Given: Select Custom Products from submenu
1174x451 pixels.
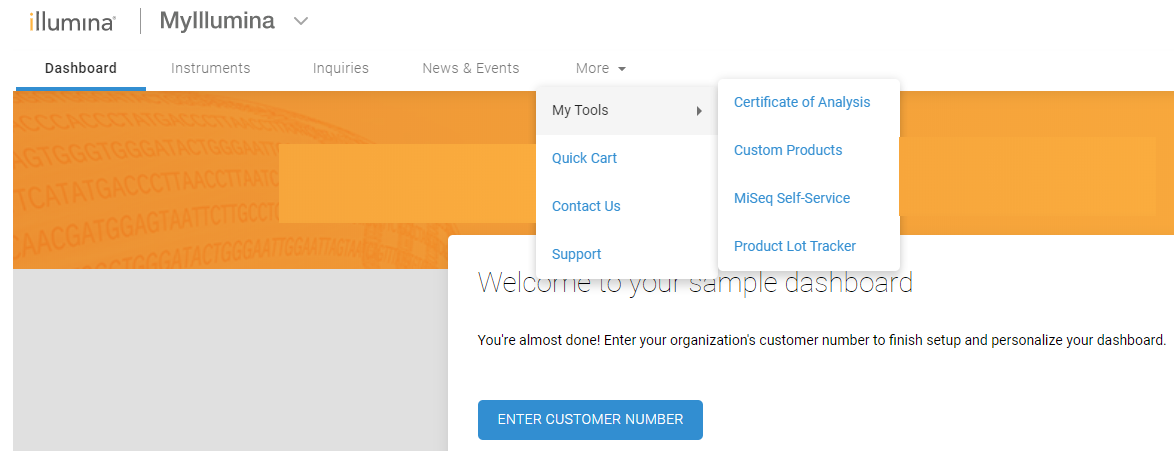Looking at the screenshot, I should [x=788, y=150].
